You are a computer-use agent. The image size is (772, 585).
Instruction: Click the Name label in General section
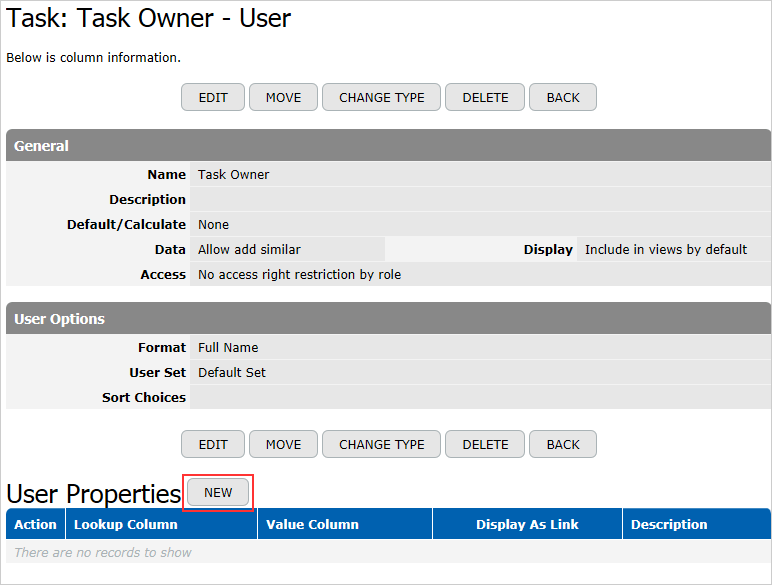[x=166, y=175]
